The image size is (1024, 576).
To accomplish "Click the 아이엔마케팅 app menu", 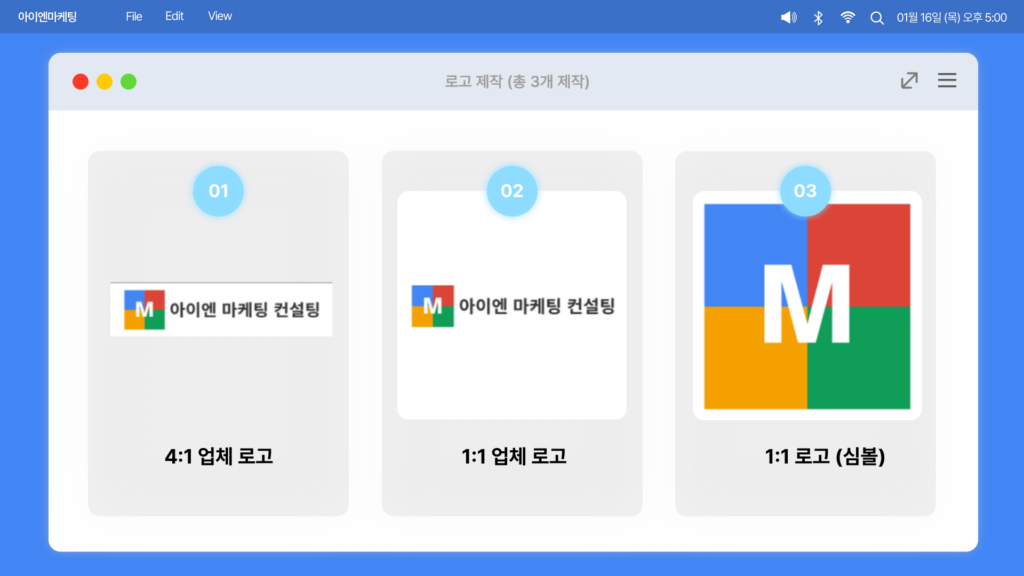I will pos(47,17).
